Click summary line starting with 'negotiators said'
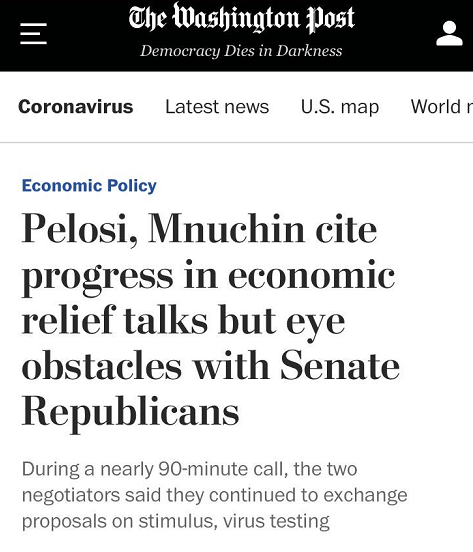This screenshot has height=552, width=473. [x=215, y=495]
